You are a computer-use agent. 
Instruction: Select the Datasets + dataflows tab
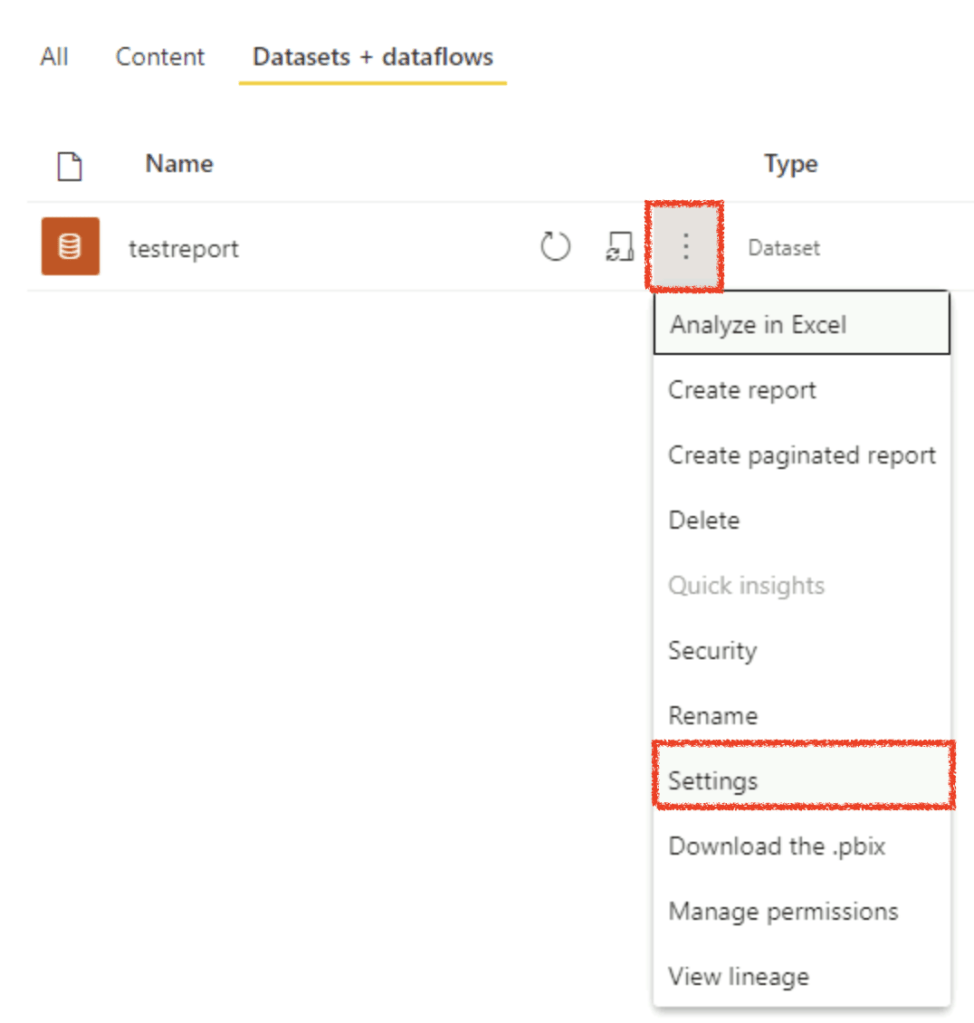click(x=372, y=57)
